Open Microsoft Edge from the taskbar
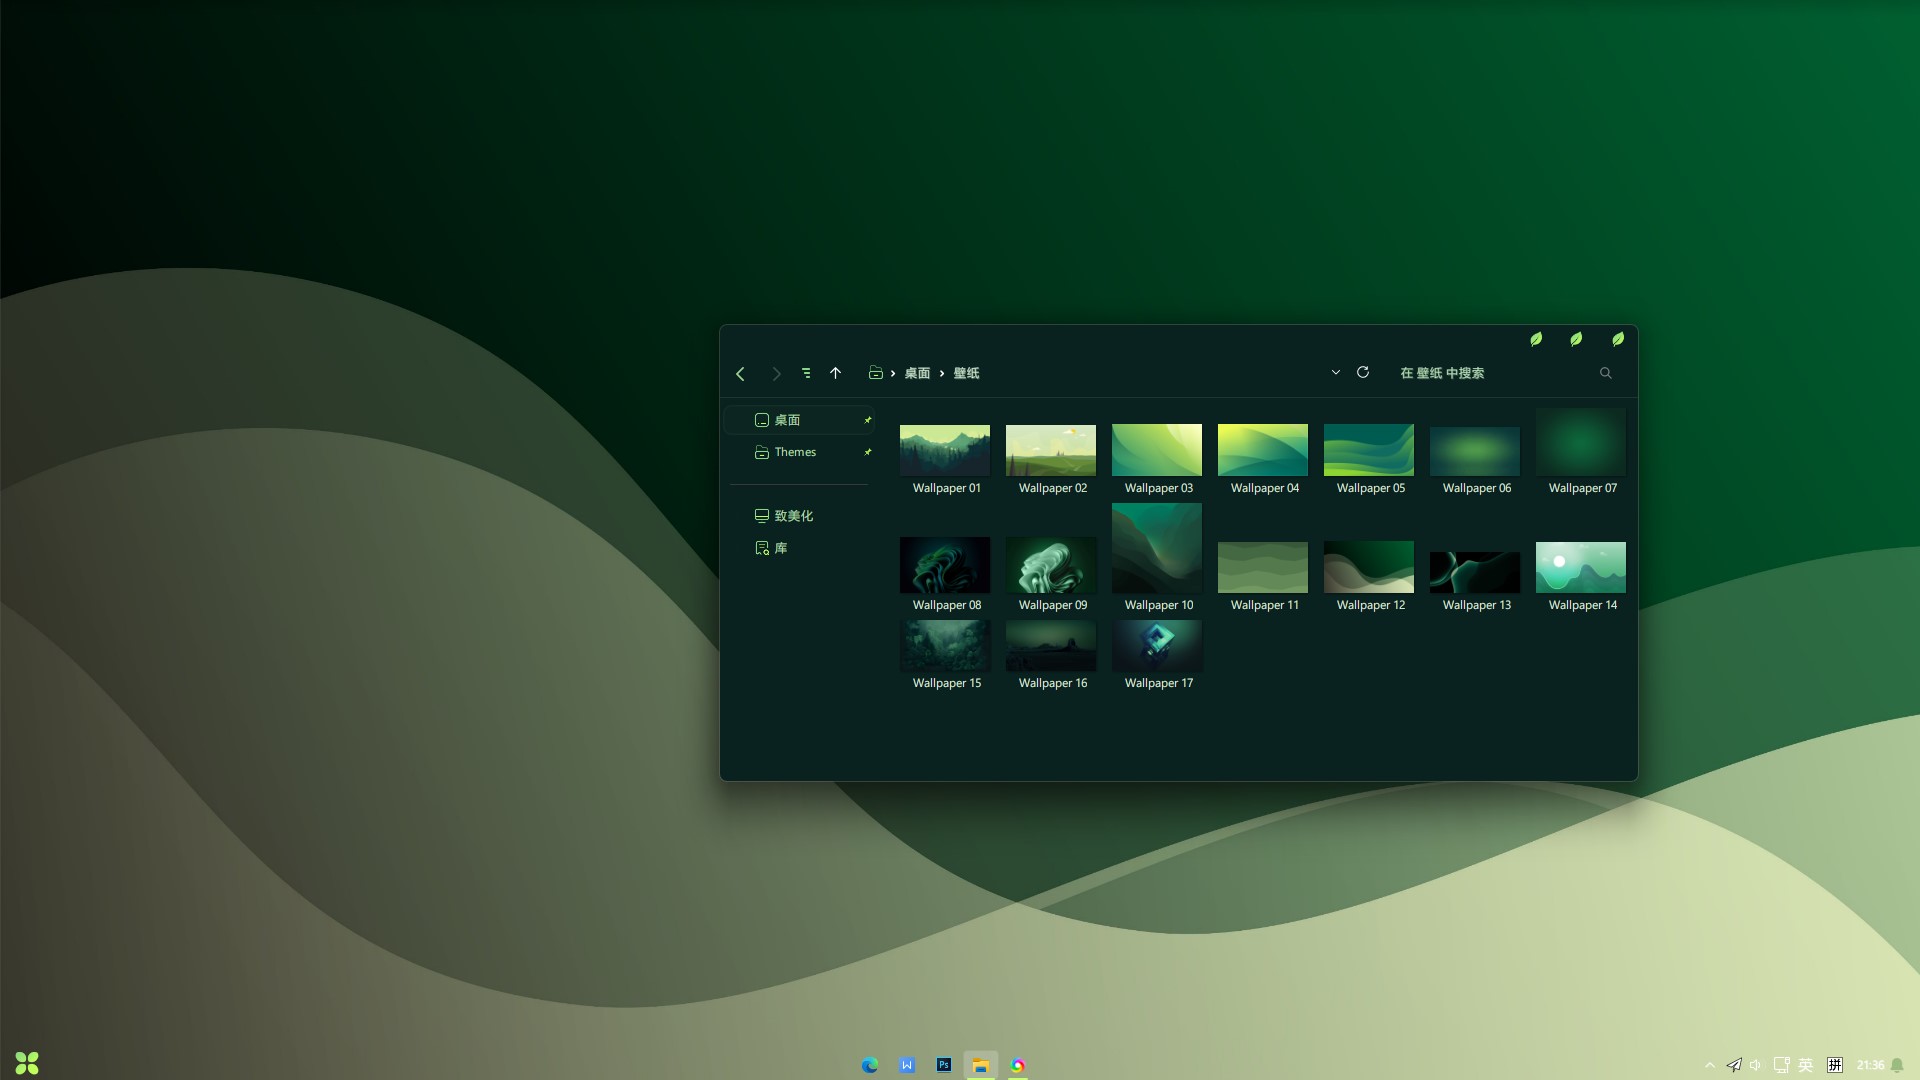 point(870,1065)
